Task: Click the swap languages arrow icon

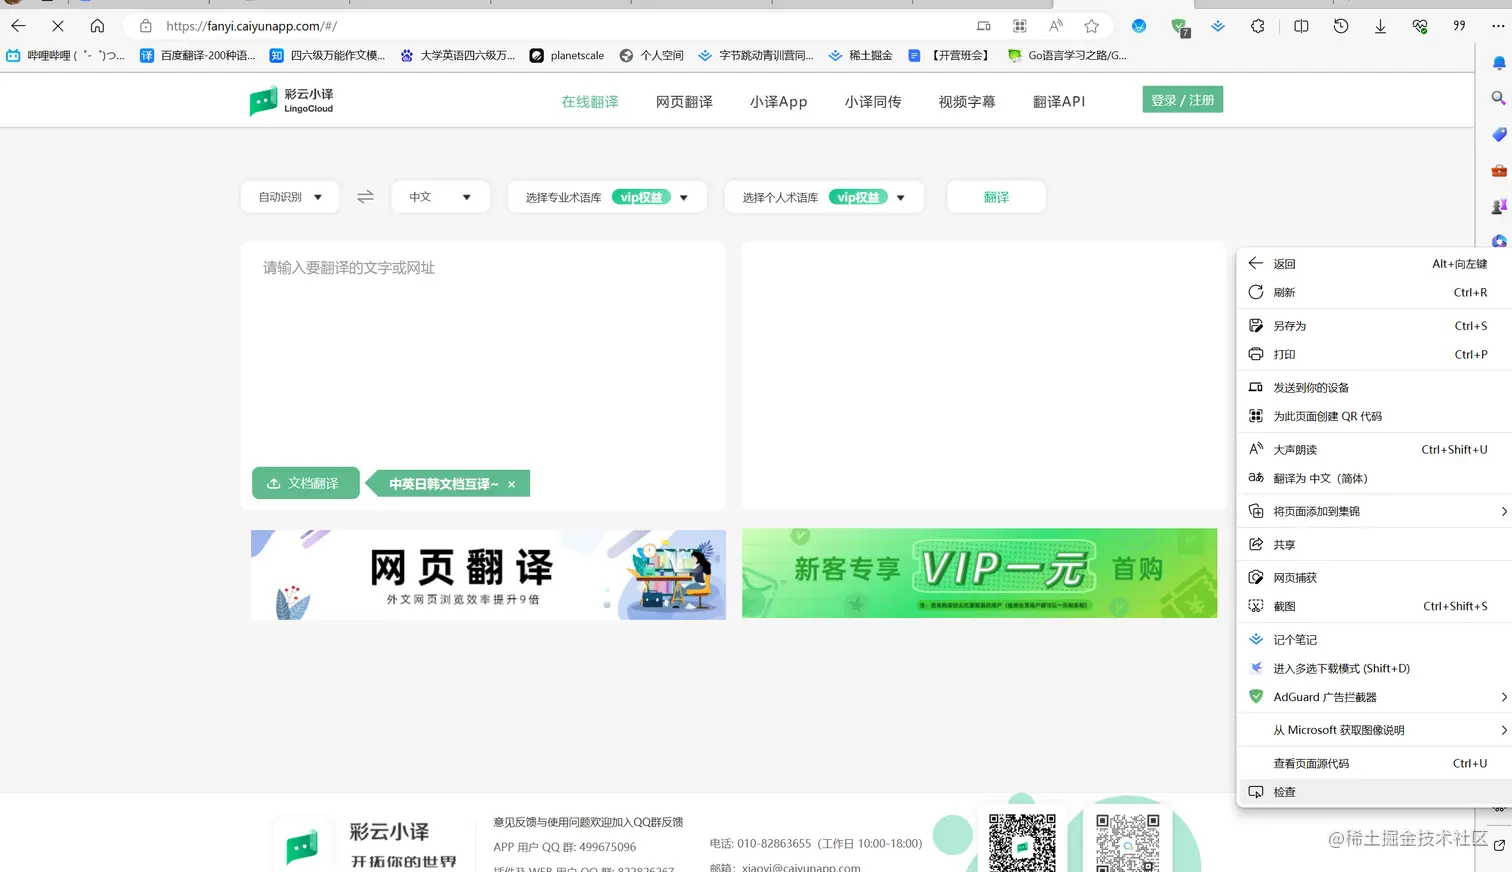Action: (365, 197)
